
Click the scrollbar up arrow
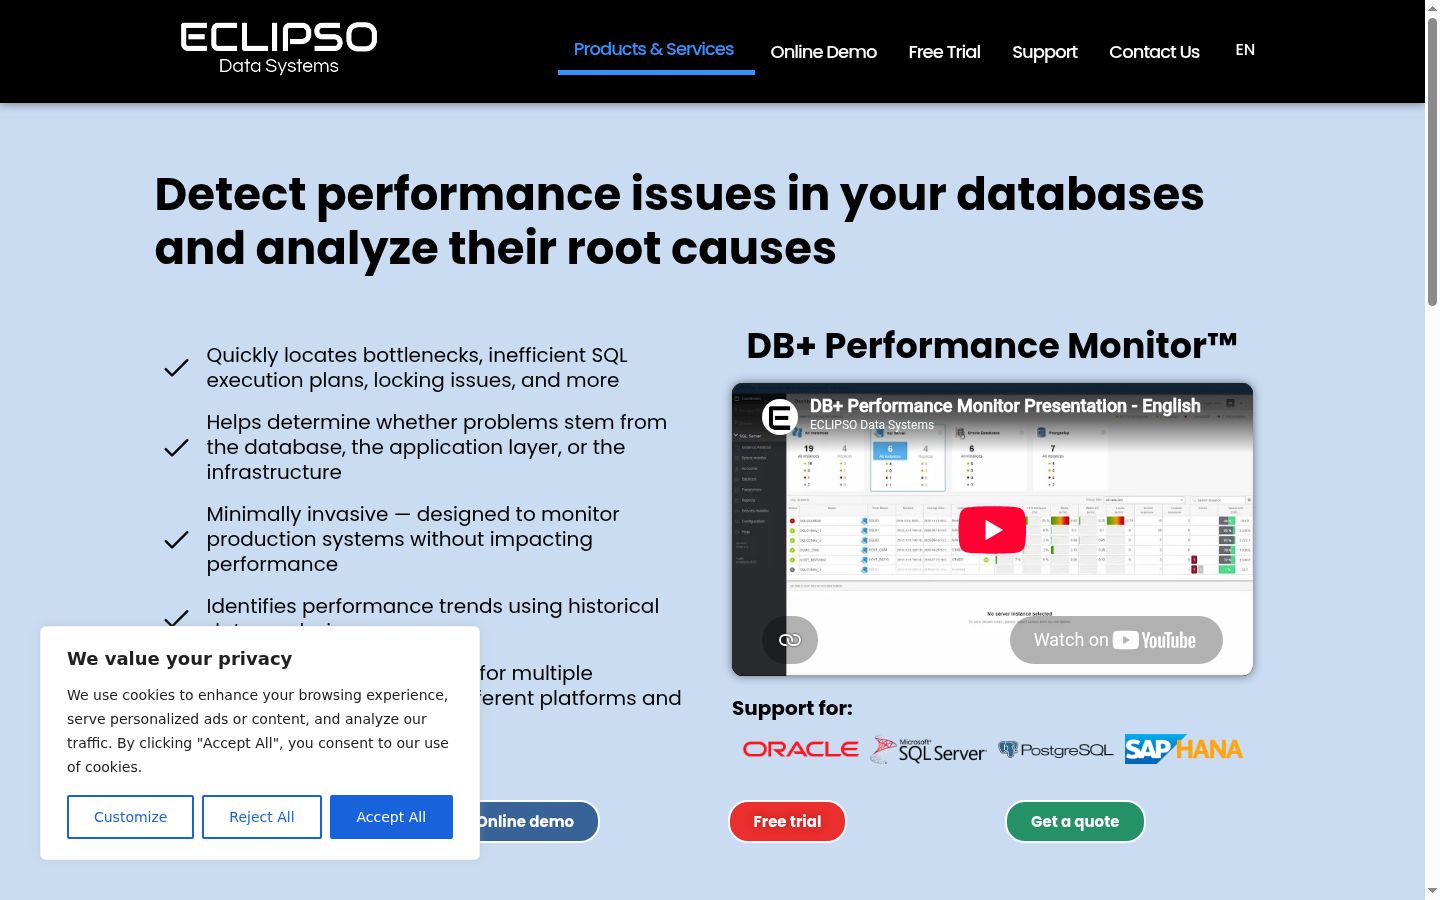coord(1432,7)
